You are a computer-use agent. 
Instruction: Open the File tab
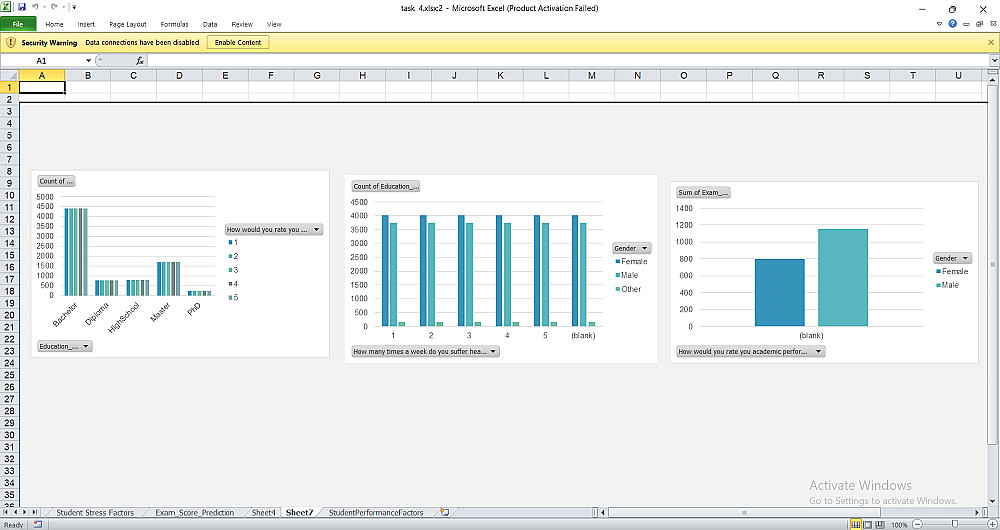18,24
